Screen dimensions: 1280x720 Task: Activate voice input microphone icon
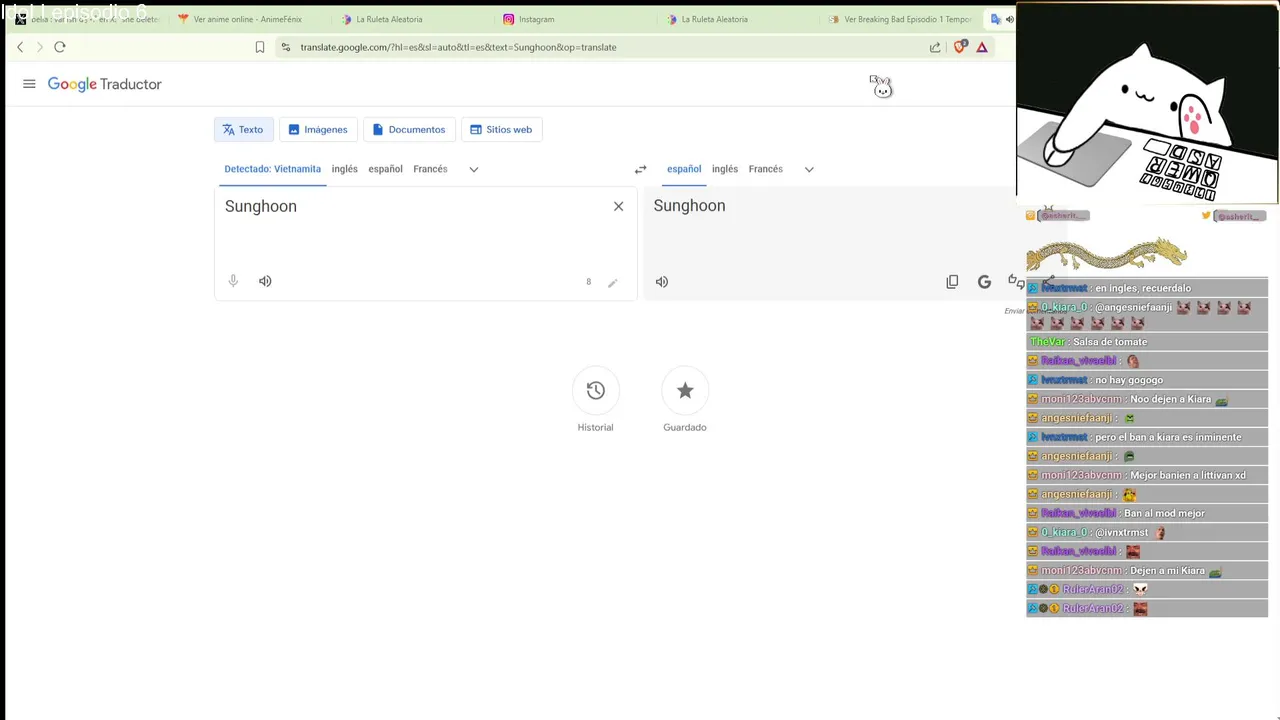pyautogui.click(x=233, y=281)
